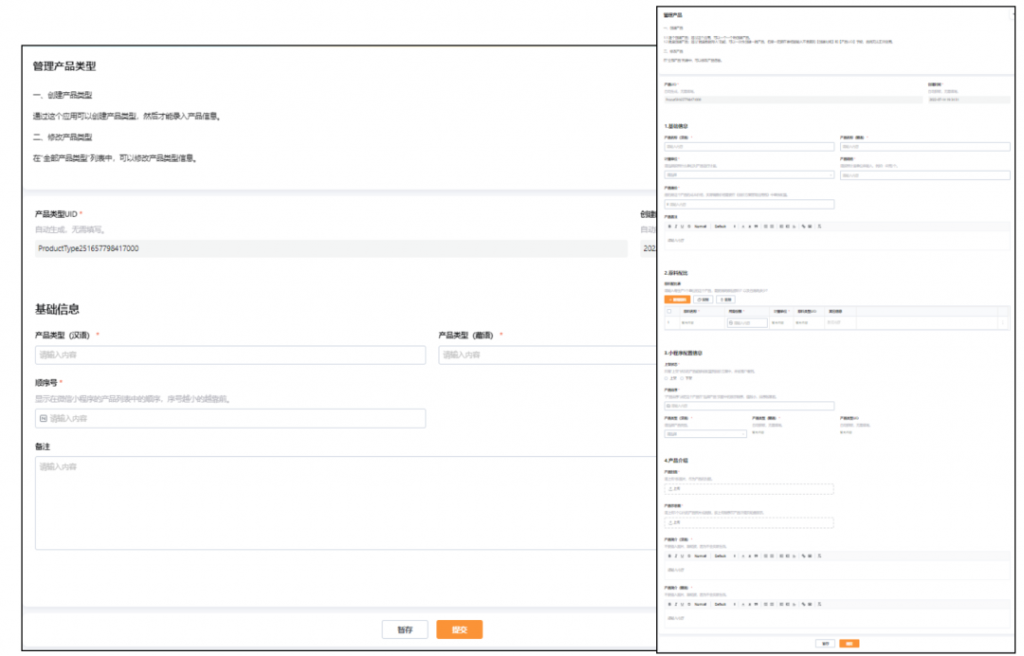
Task: Open the Default font dropdown in first editor
Action: pos(721,226)
